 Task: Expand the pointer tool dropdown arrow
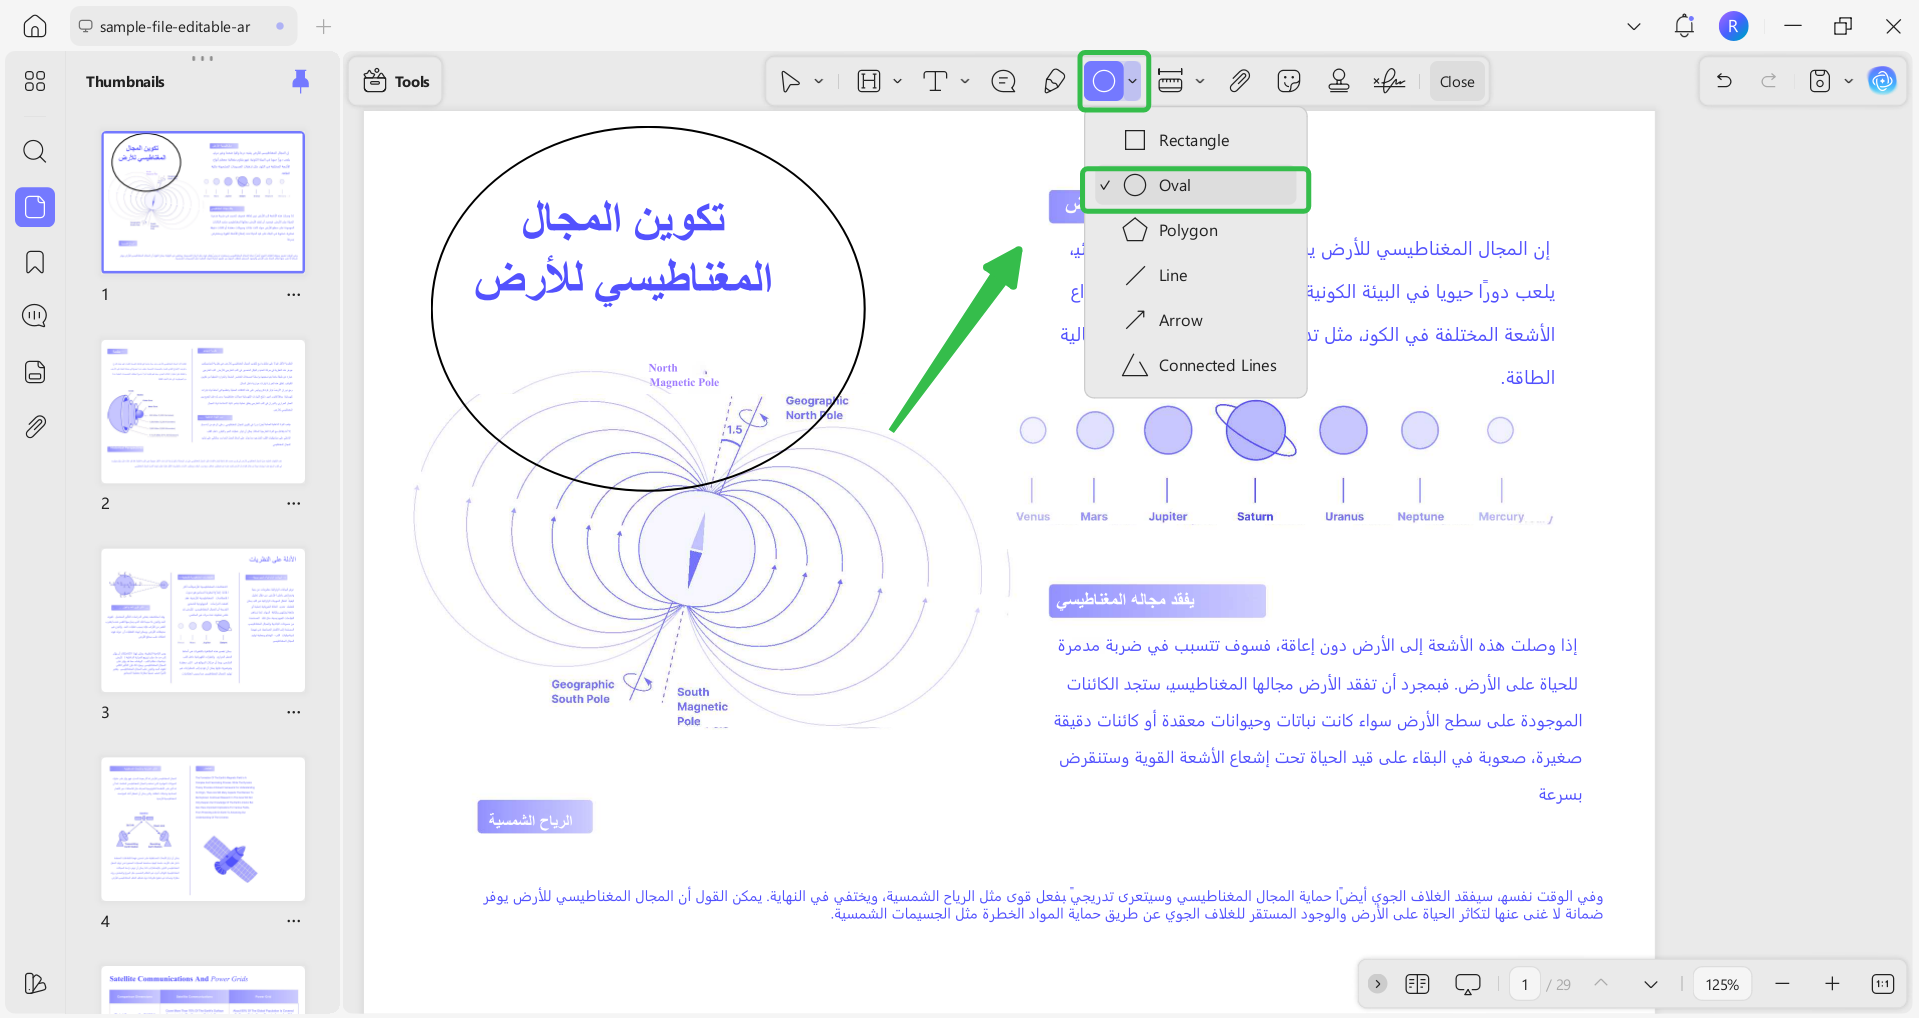click(x=818, y=82)
